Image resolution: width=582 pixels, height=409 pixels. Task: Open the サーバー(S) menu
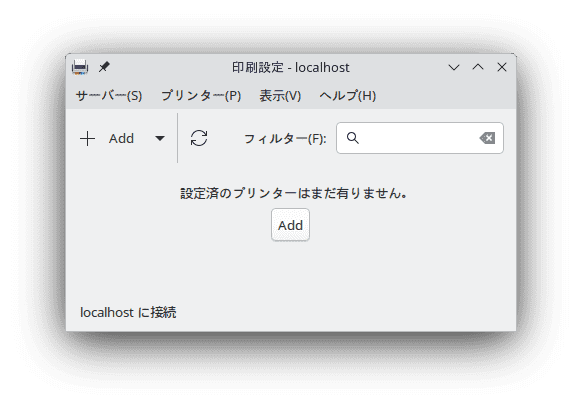click(109, 96)
